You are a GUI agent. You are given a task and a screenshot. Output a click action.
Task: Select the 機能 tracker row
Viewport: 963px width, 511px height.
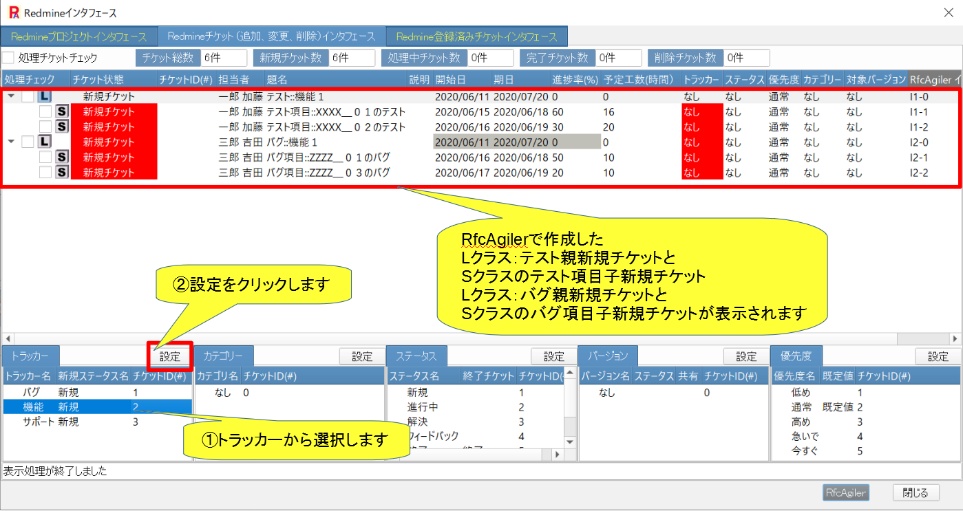coord(97,407)
